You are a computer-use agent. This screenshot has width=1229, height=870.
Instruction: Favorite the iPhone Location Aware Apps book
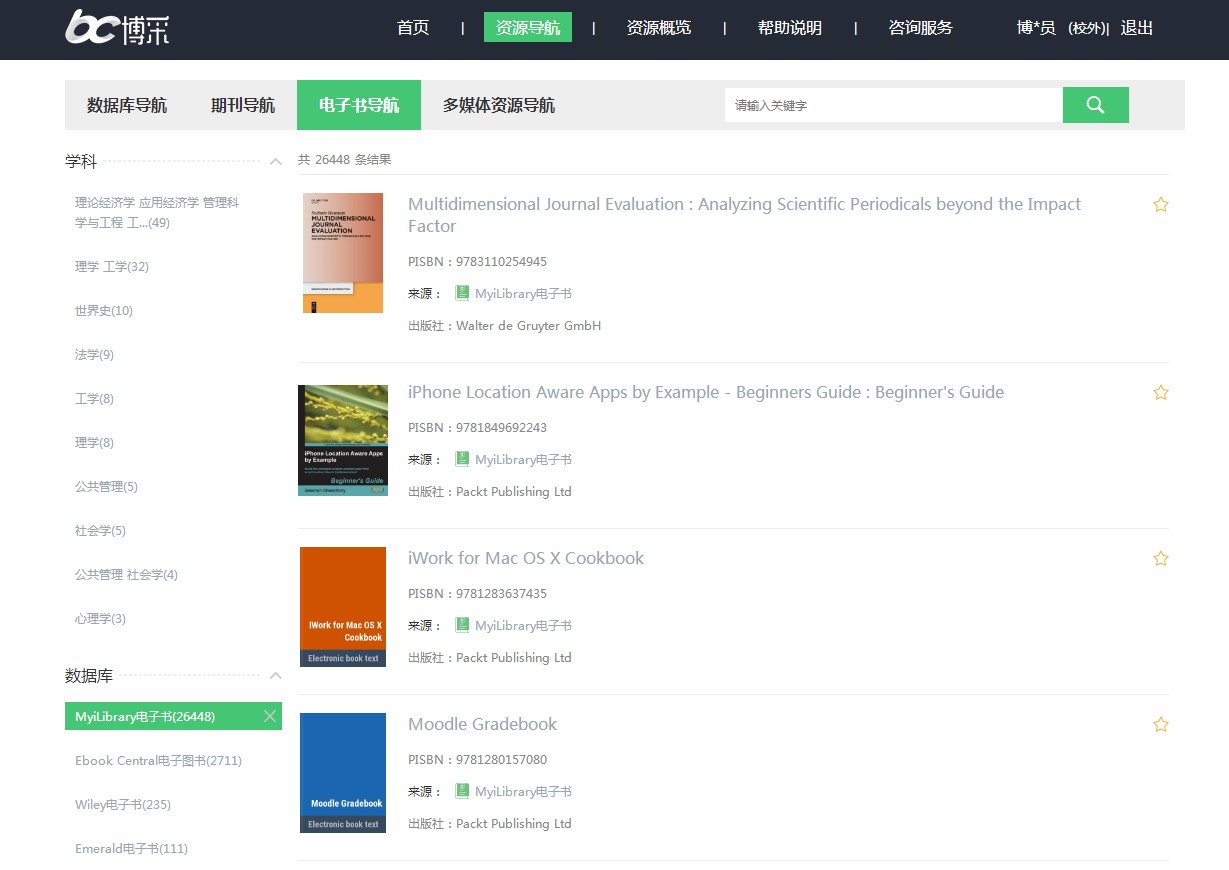click(1160, 393)
